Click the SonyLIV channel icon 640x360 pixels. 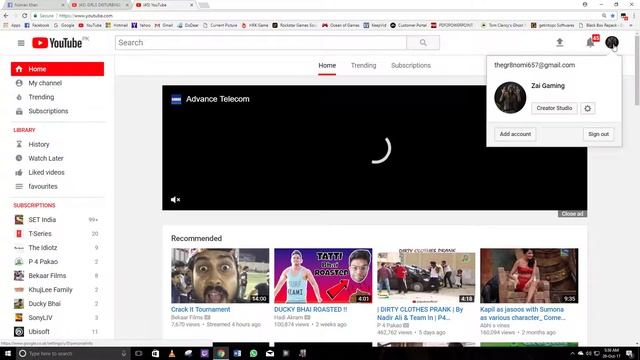pos(19,318)
